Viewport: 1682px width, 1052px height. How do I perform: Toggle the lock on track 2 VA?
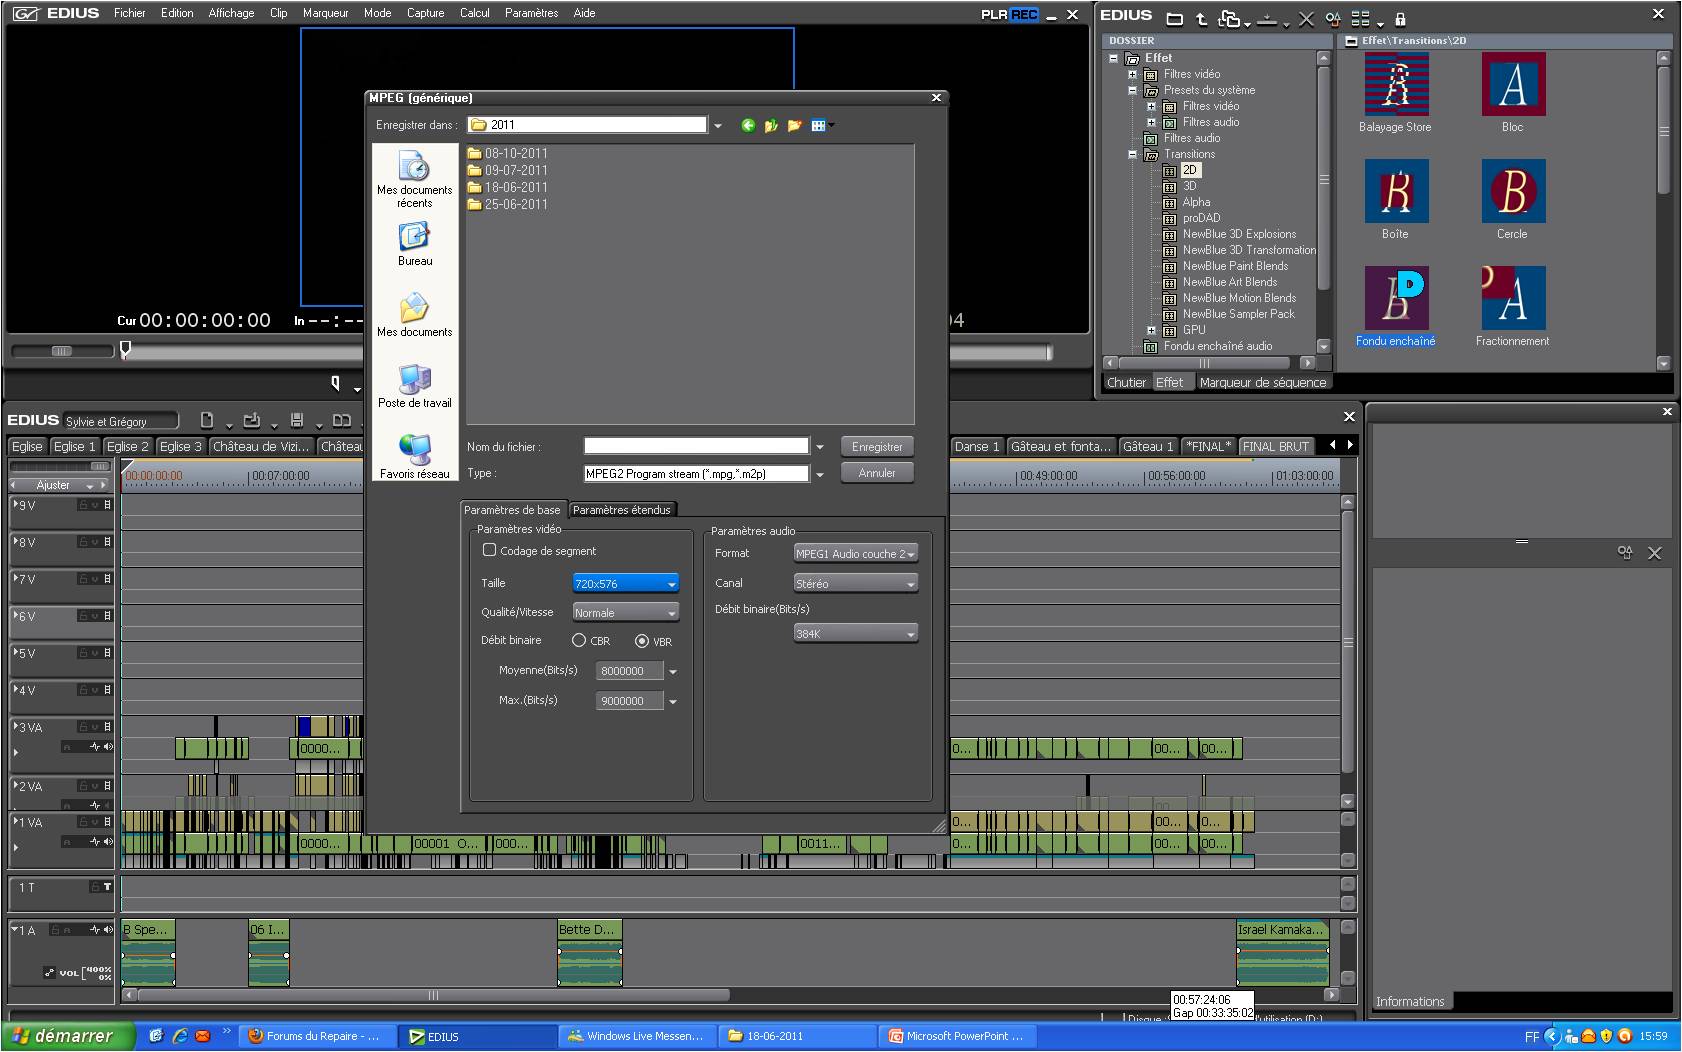coord(84,787)
